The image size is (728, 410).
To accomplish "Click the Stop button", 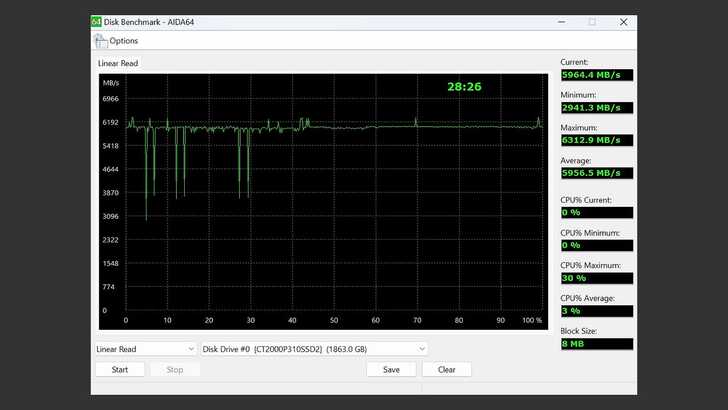I will [174, 369].
